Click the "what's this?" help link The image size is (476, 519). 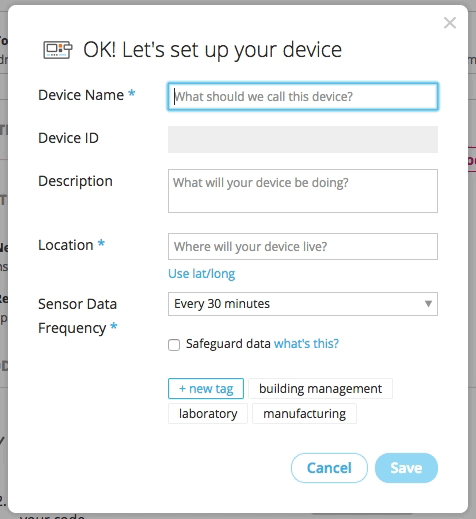coord(306,343)
